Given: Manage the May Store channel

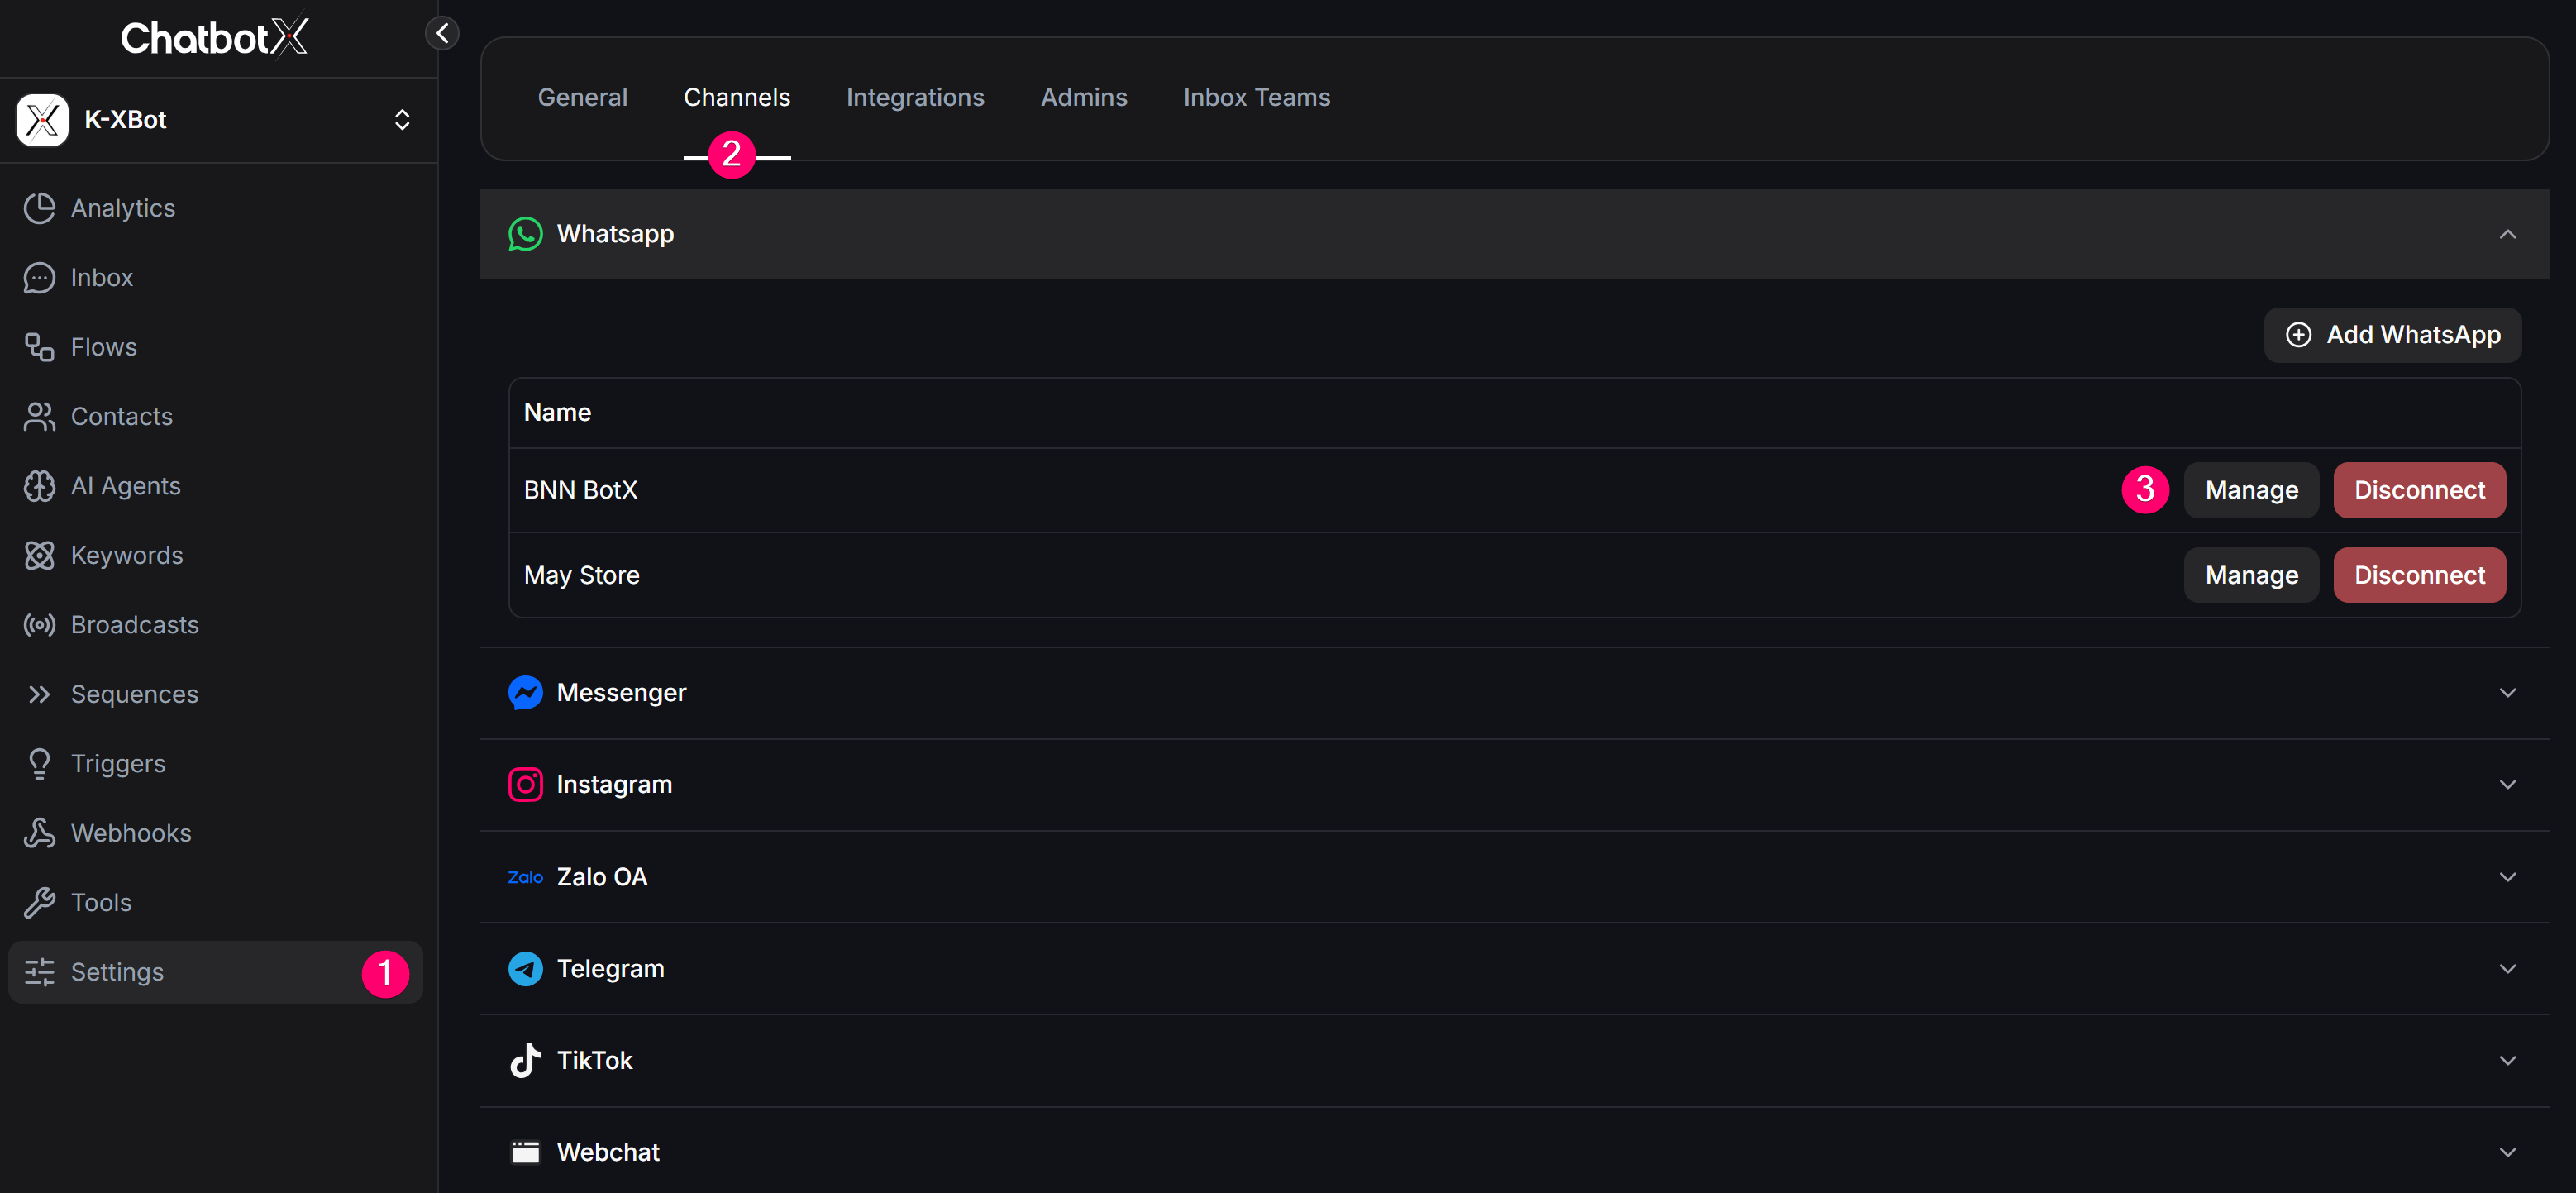Looking at the screenshot, I should pyautogui.click(x=2251, y=575).
